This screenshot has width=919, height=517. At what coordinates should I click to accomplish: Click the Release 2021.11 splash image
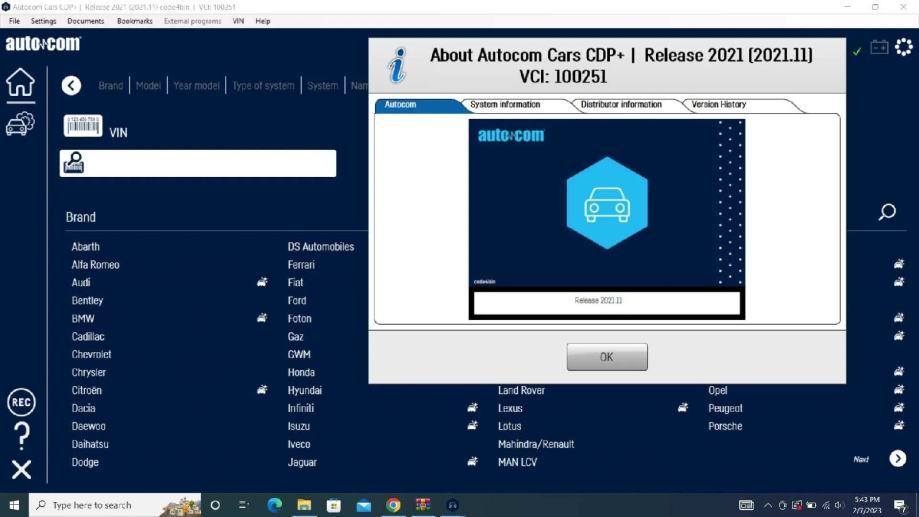point(607,219)
